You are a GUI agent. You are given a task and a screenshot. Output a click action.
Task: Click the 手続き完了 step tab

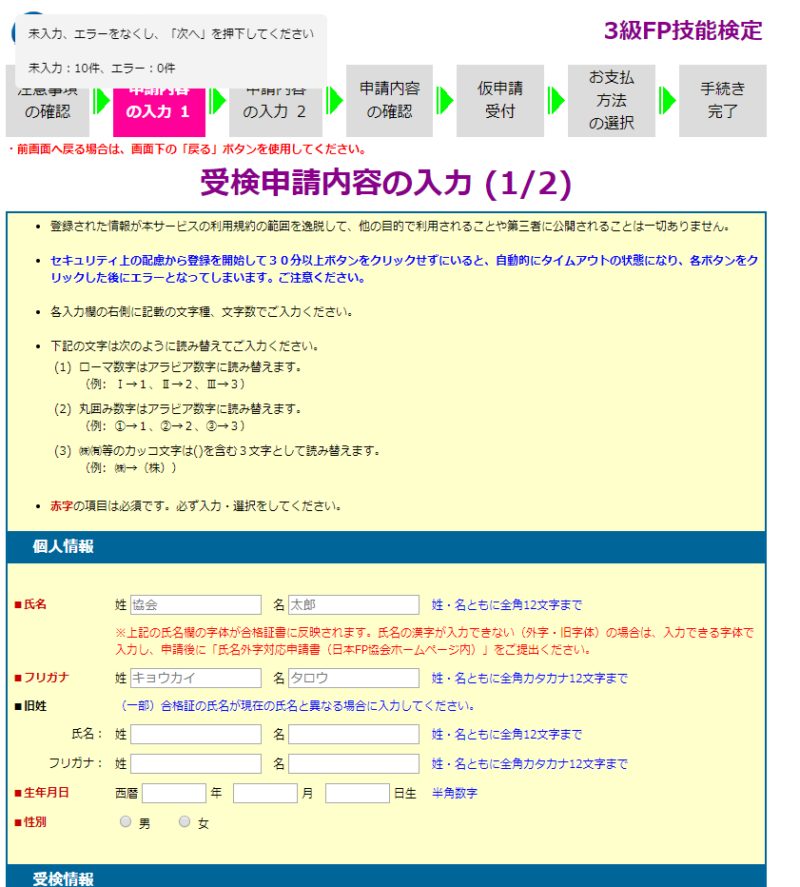coord(722,101)
